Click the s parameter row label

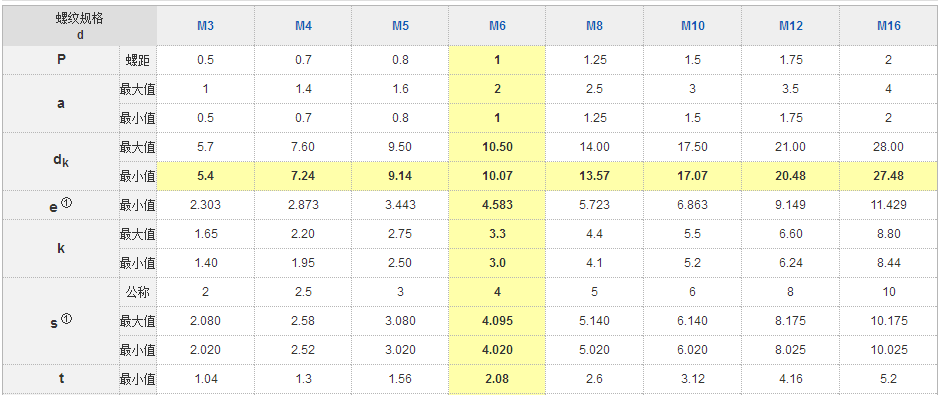click(x=61, y=321)
